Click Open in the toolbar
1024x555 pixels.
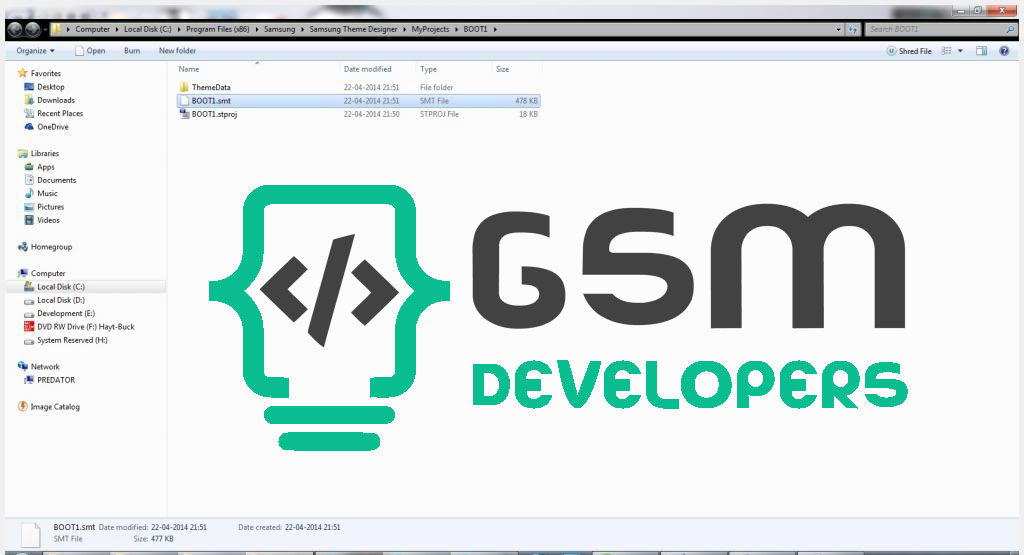pos(90,51)
